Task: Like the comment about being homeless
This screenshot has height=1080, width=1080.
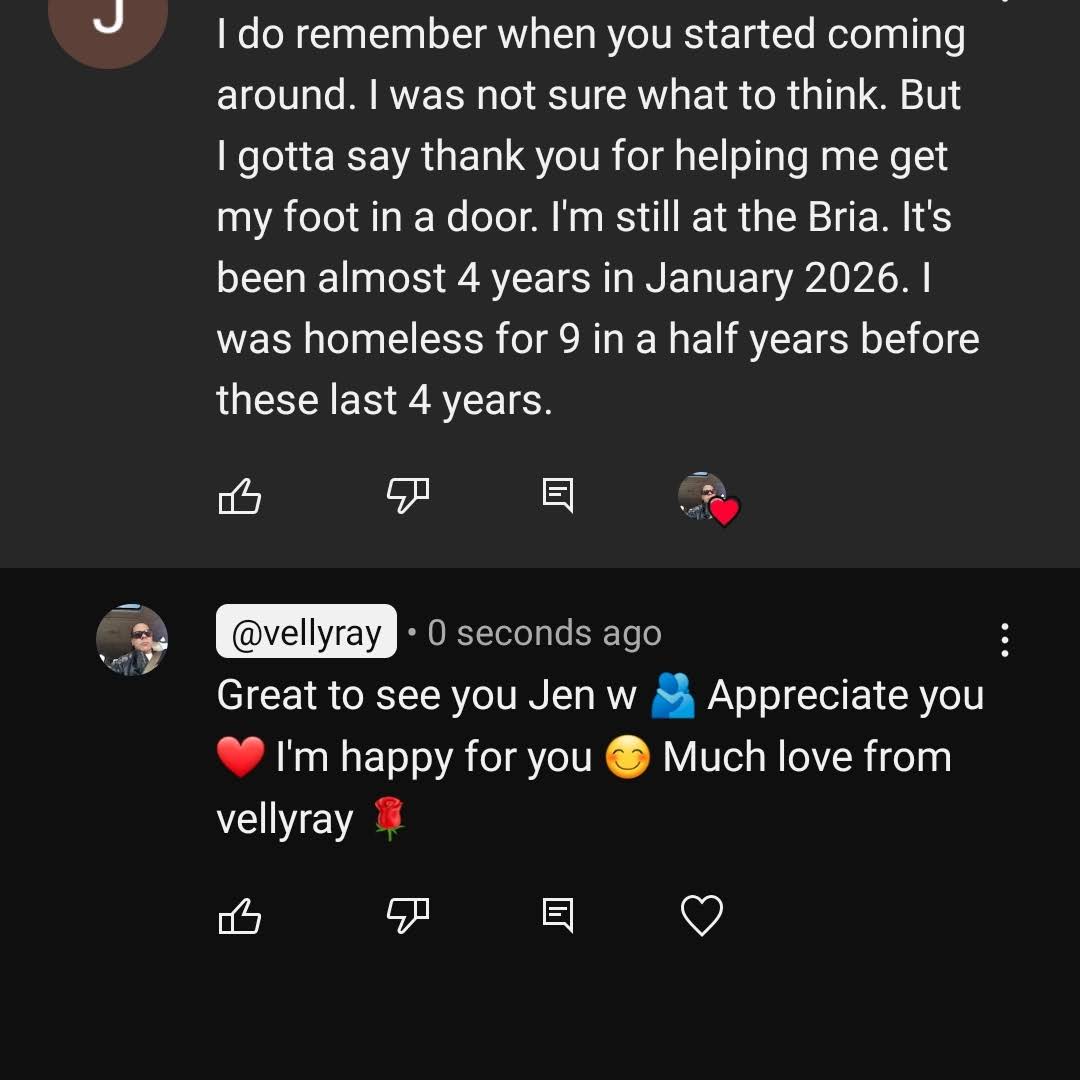Action: pos(240,496)
